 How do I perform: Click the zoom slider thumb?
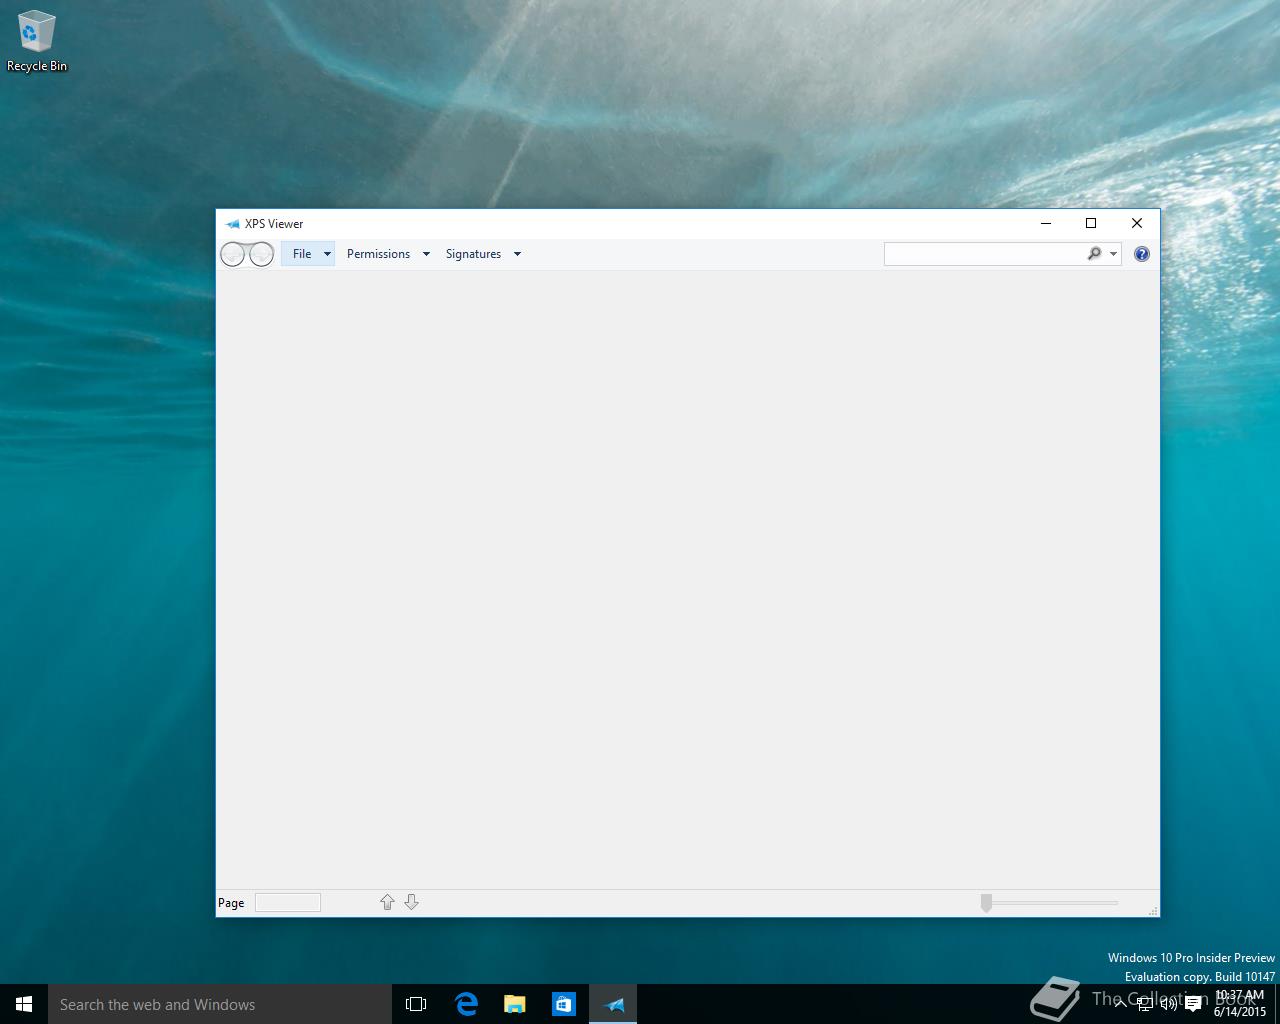986,902
